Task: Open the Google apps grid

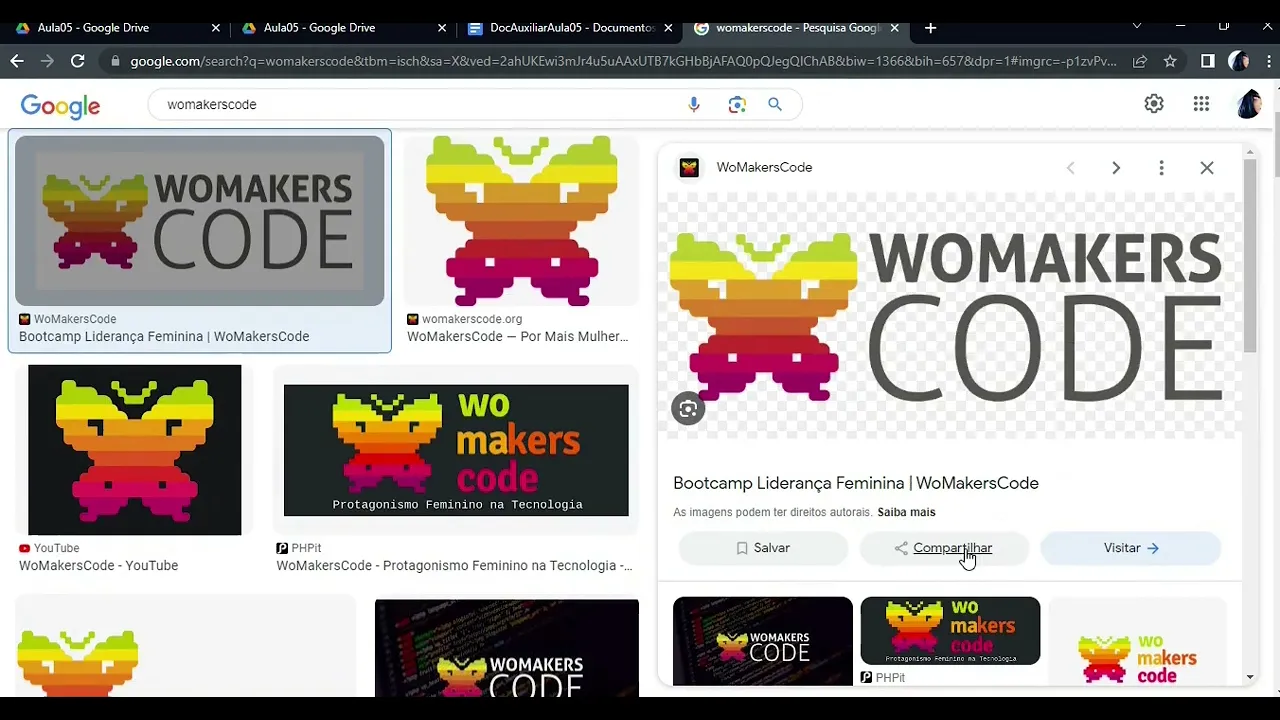Action: point(1201,104)
